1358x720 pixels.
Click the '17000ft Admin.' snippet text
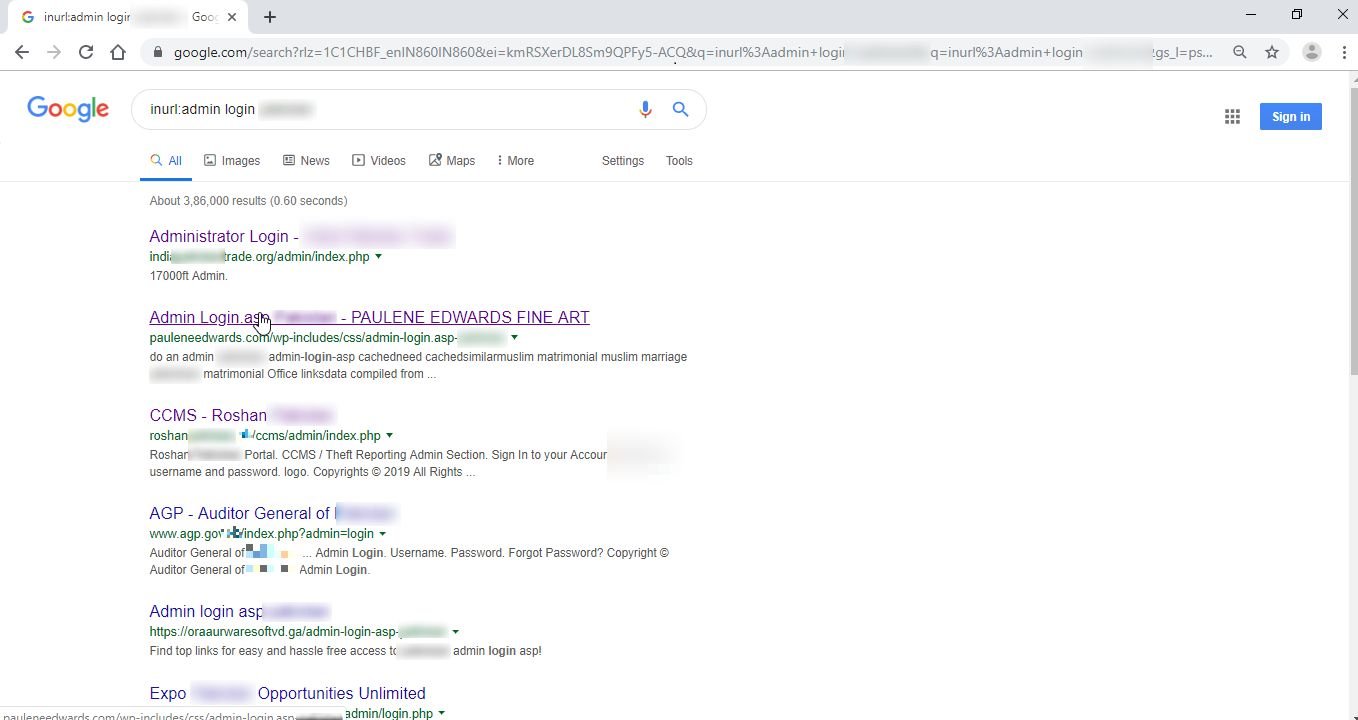(188, 276)
